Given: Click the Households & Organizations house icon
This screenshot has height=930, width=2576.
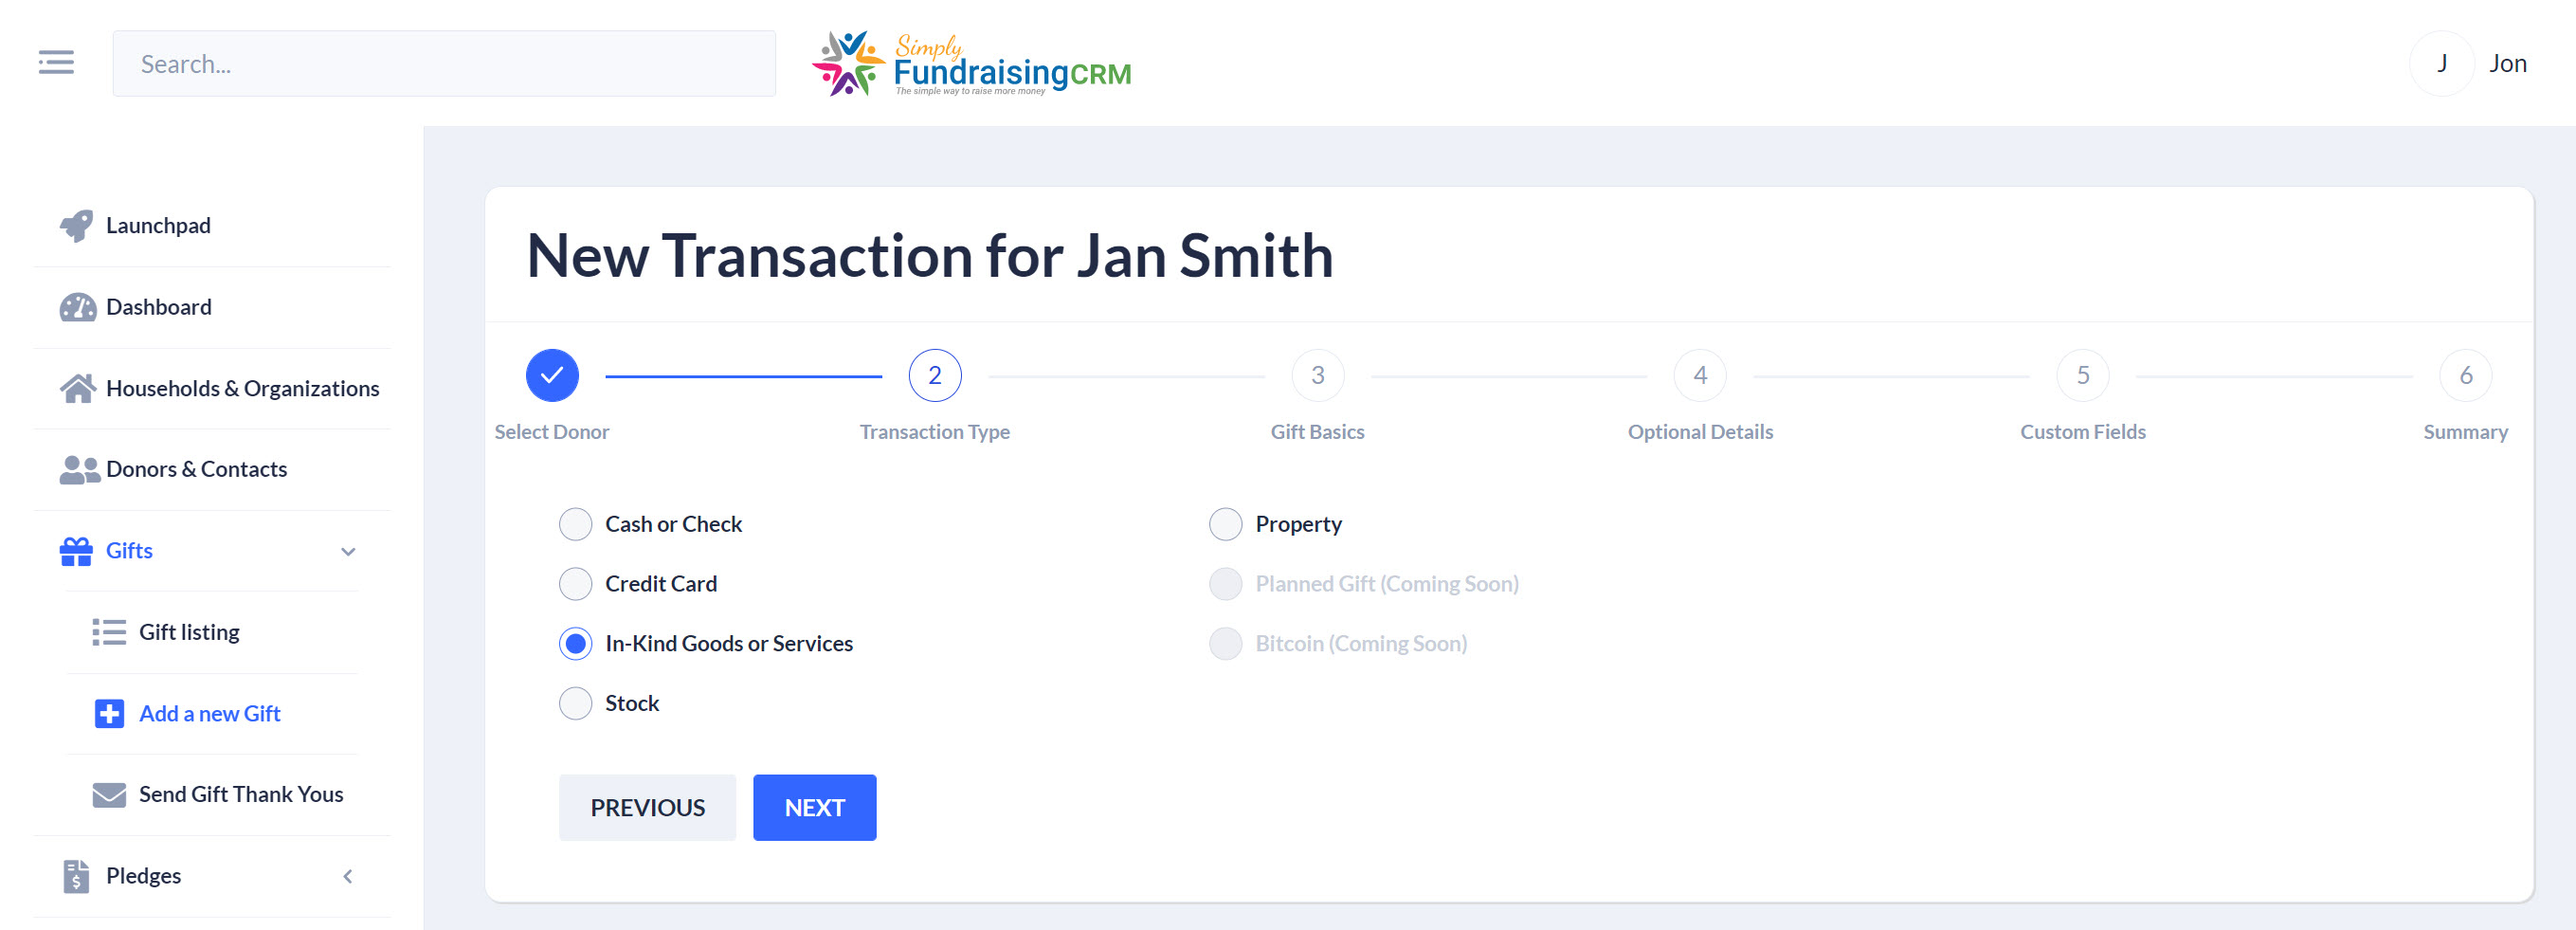Looking at the screenshot, I should pyautogui.click(x=77, y=388).
